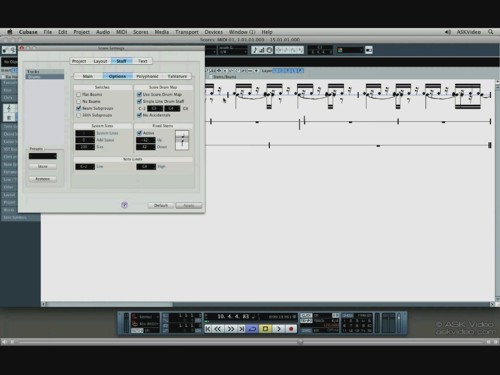Click the fast forward transport button

pos(231,329)
